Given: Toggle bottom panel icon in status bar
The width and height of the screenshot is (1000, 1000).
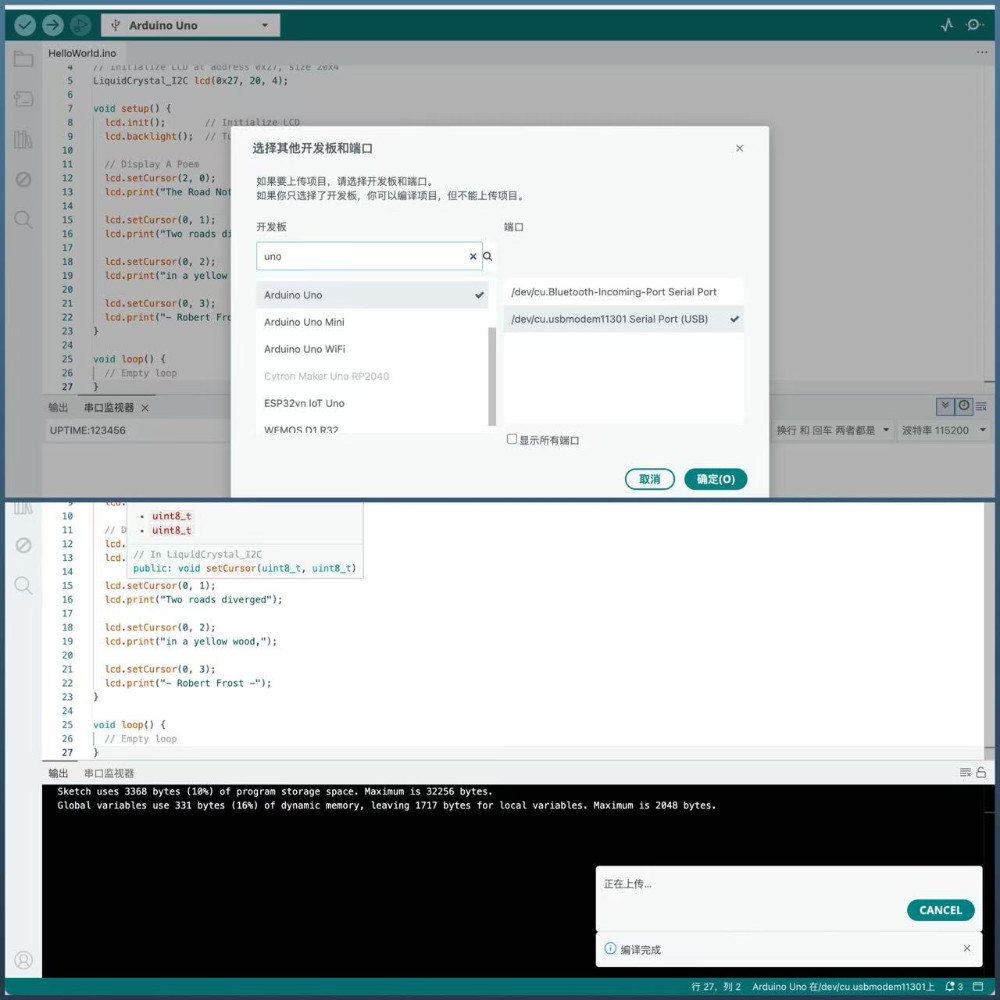Looking at the screenshot, I should (x=978, y=987).
